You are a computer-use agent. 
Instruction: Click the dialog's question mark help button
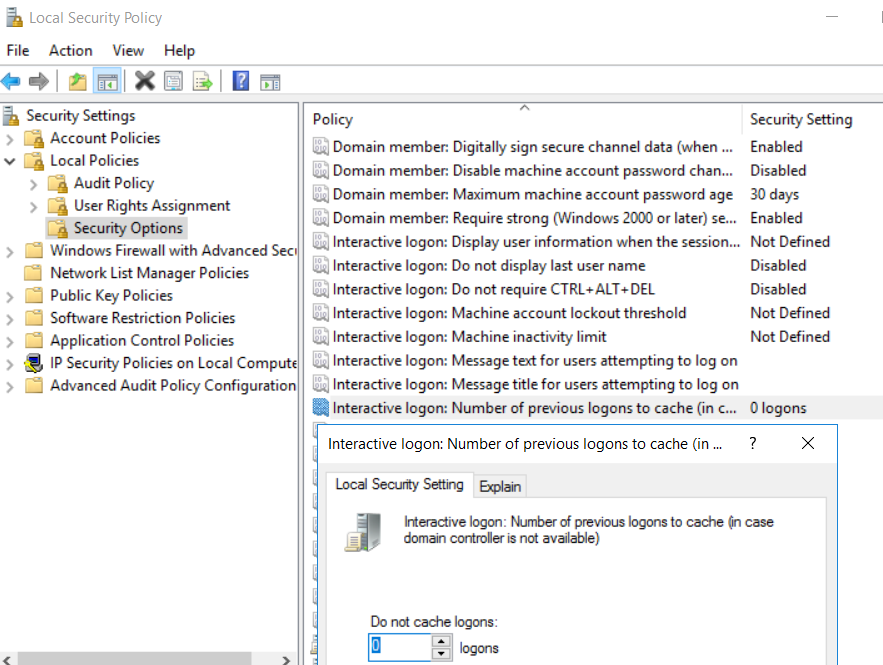[752, 443]
